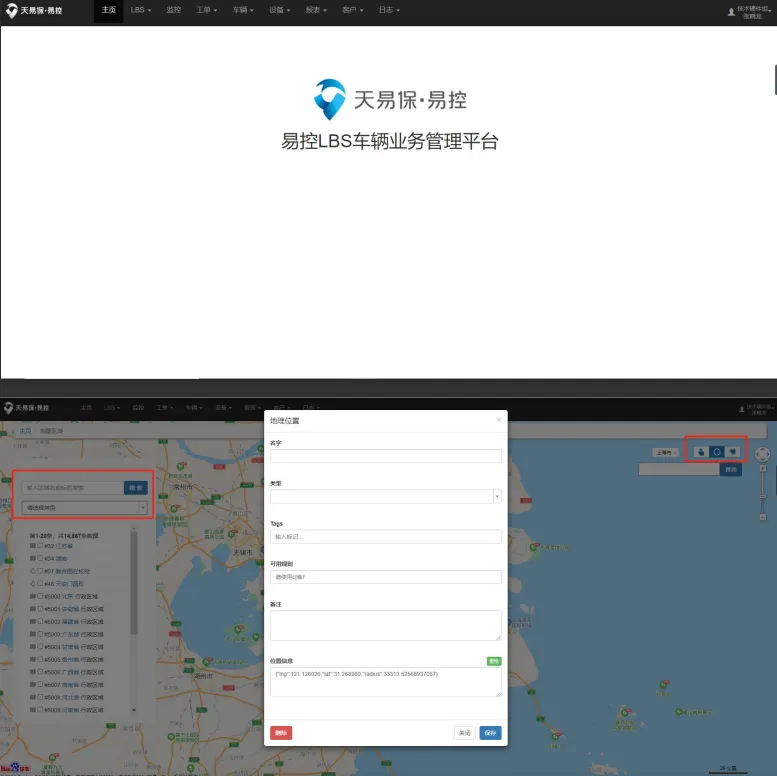Viewport: 777px width, 776px height.
Task: Expand the 上海市 city selector on map
Action: [664, 452]
